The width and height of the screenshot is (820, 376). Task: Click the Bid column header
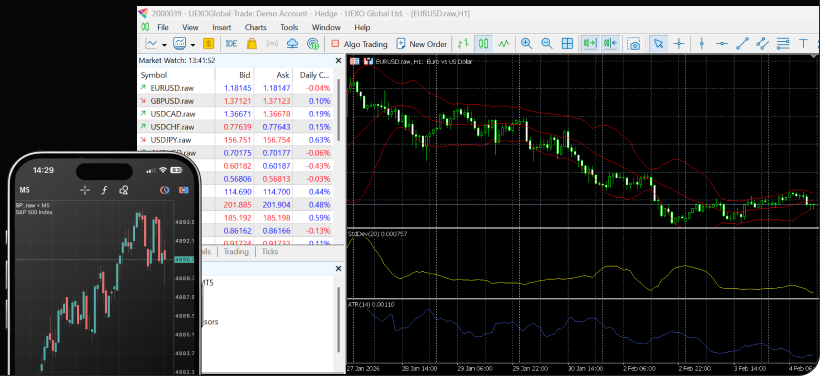[x=234, y=75]
